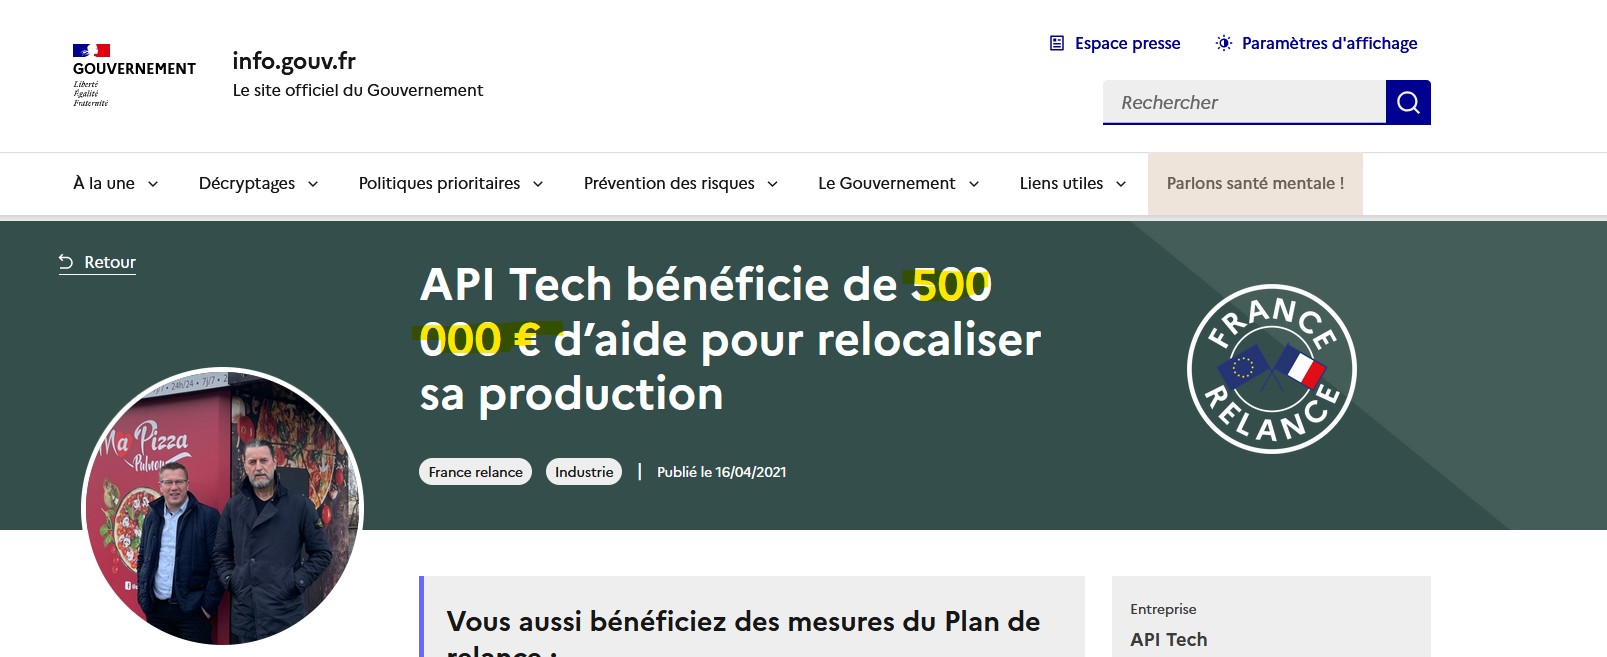
Task: Open the Décryptages dropdown
Action: point(258,184)
